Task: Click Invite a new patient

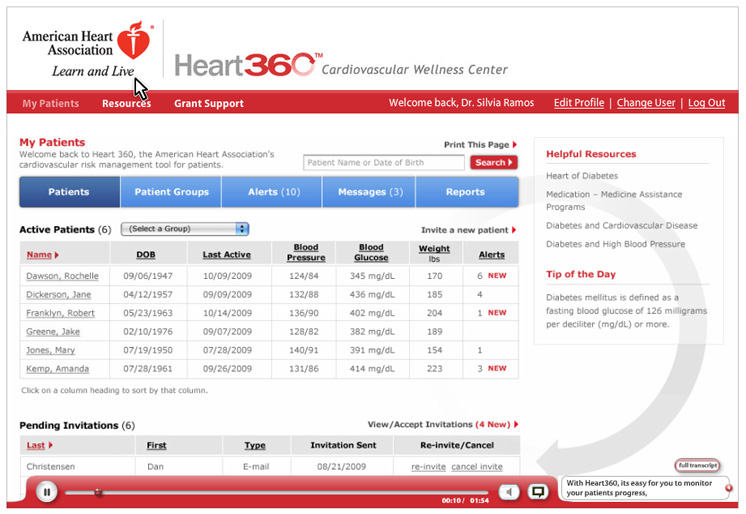Action: [x=468, y=230]
